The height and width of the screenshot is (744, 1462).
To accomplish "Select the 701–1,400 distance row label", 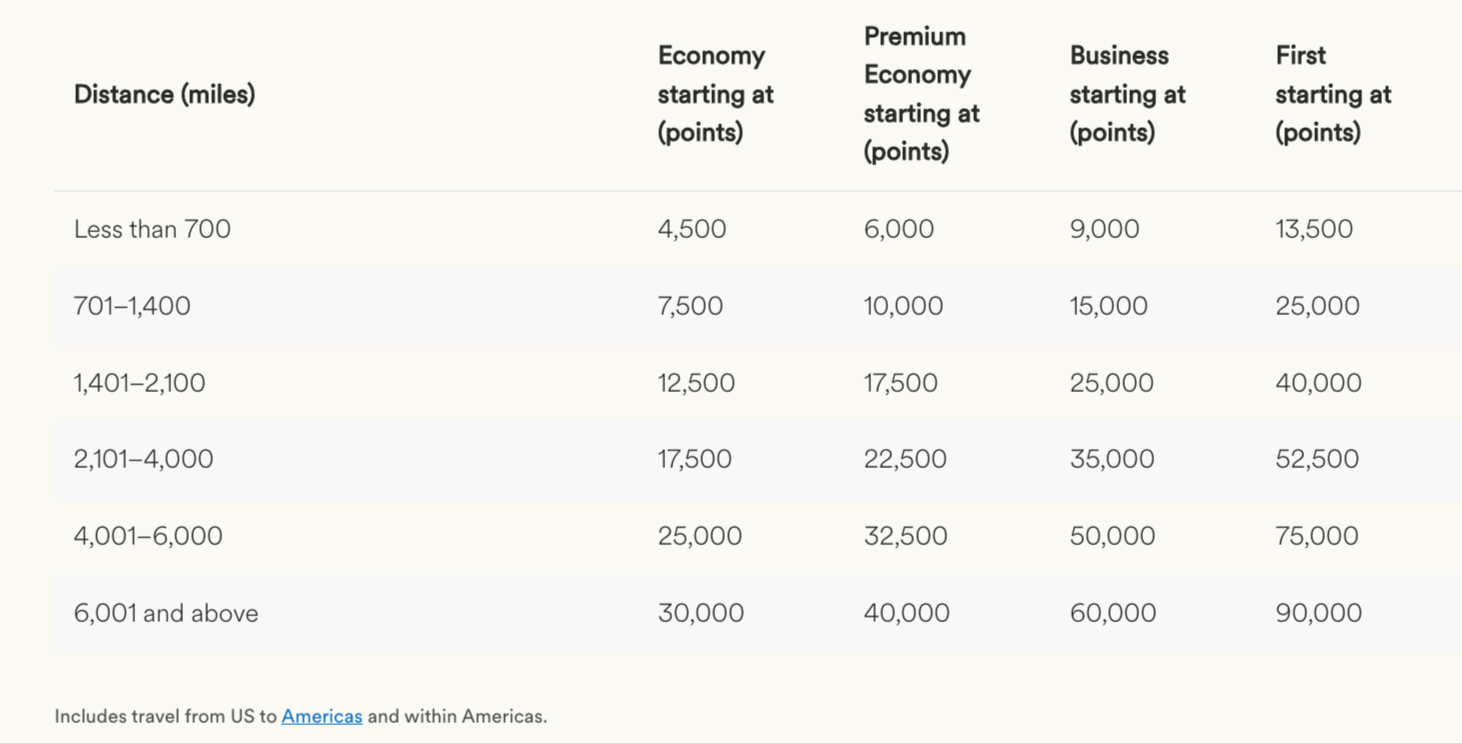I will pos(132,306).
